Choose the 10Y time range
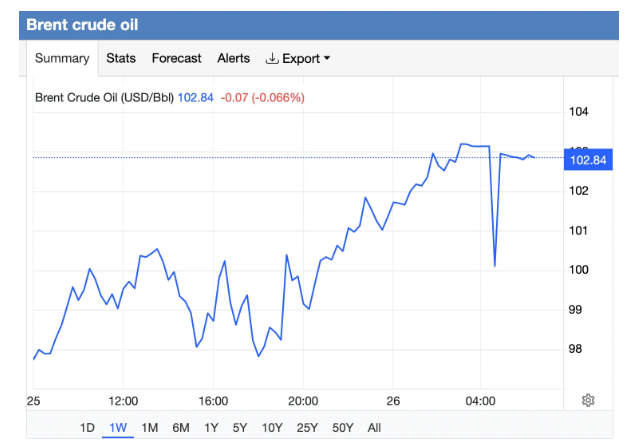This screenshot has height=440, width=626. (x=271, y=428)
